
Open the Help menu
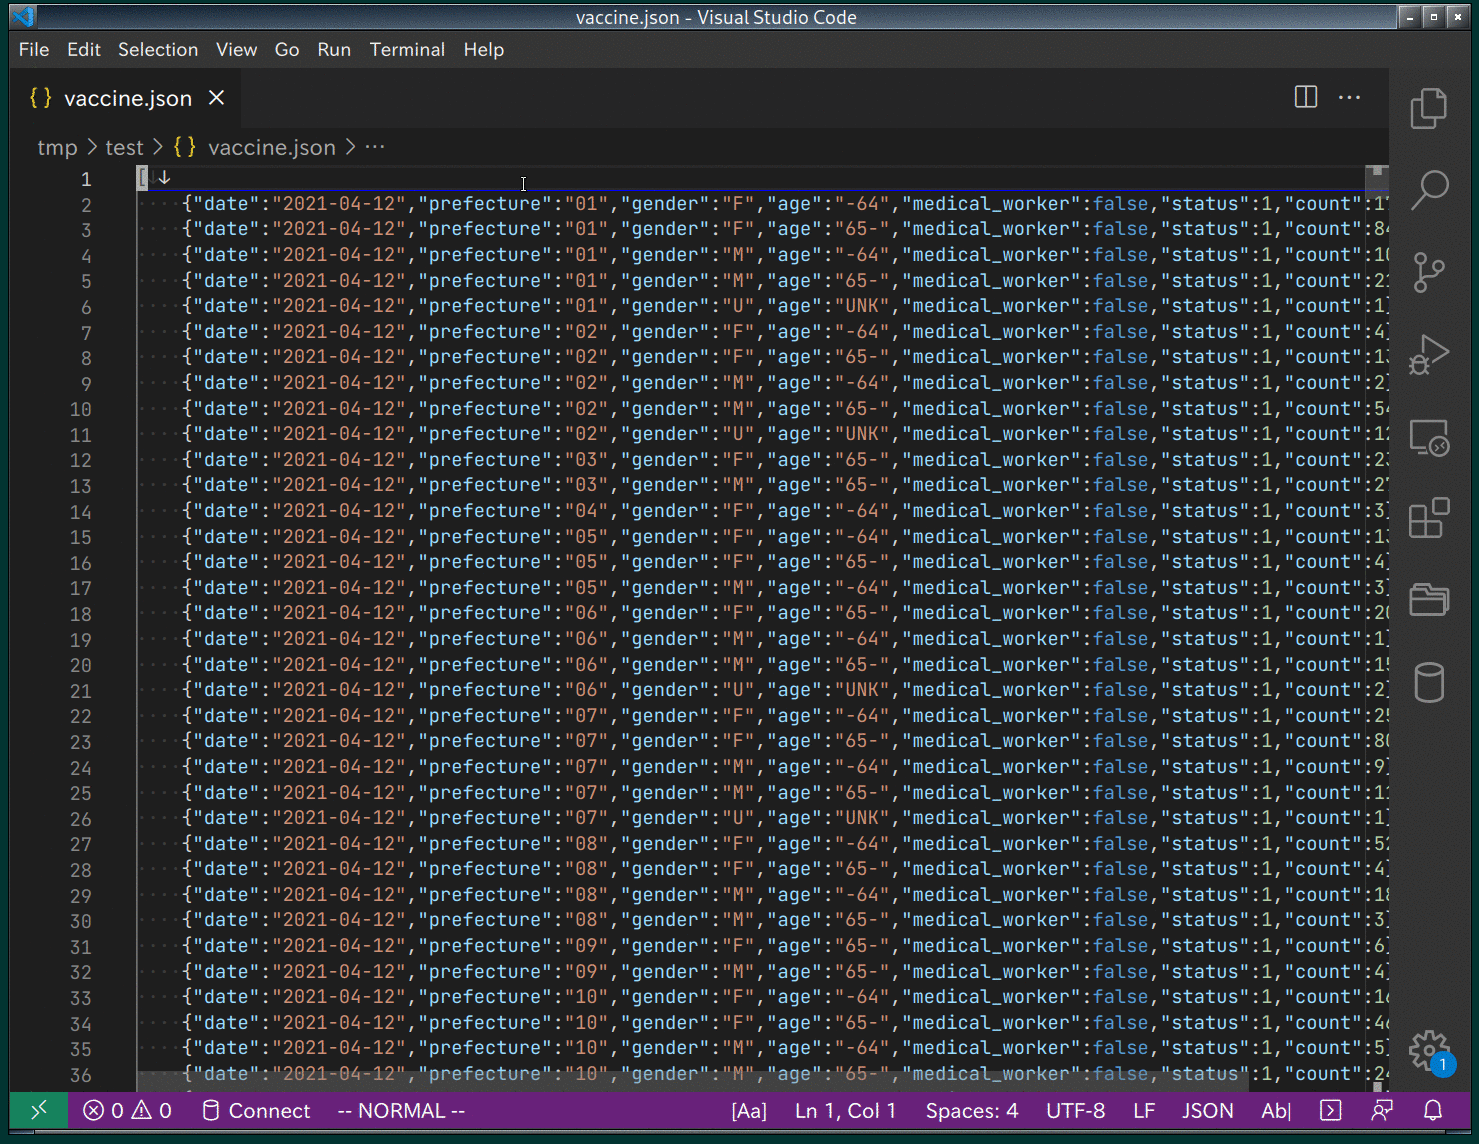coord(483,49)
